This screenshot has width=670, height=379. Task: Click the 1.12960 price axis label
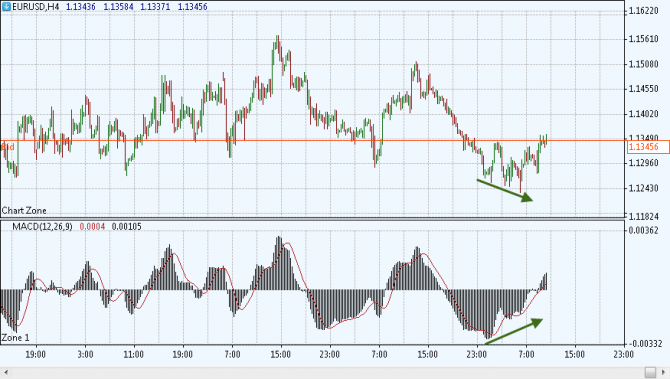point(644,163)
